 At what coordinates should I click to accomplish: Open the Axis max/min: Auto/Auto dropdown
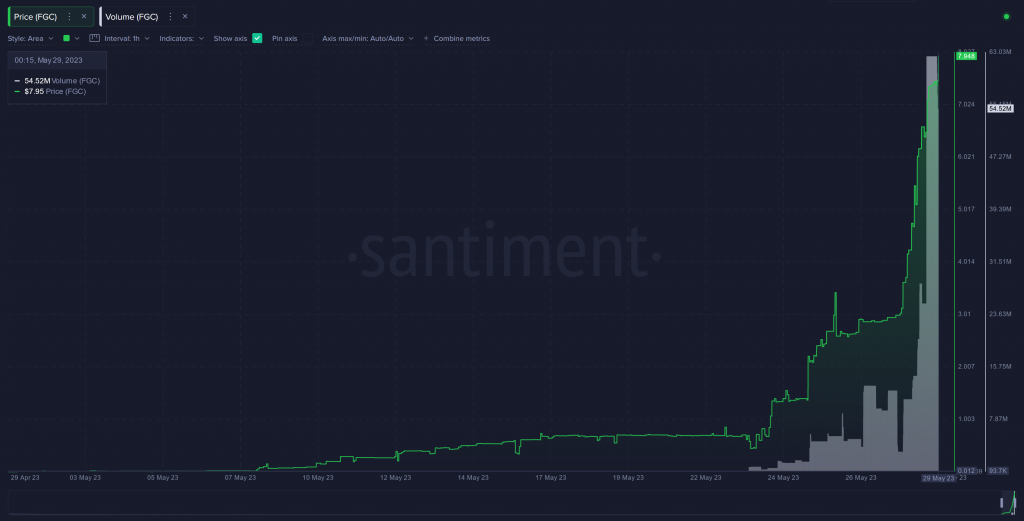click(x=368, y=39)
